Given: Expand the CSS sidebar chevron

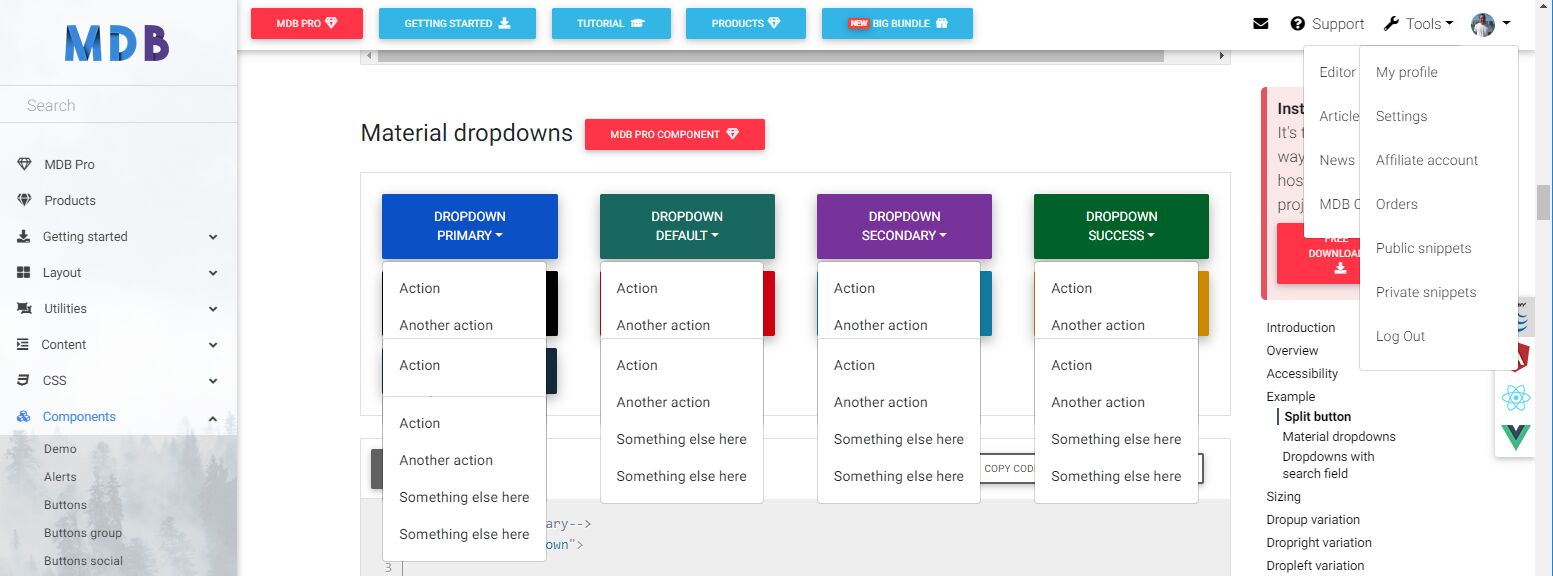Looking at the screenshot, I should pyautogui.click(x=213, y=381).
